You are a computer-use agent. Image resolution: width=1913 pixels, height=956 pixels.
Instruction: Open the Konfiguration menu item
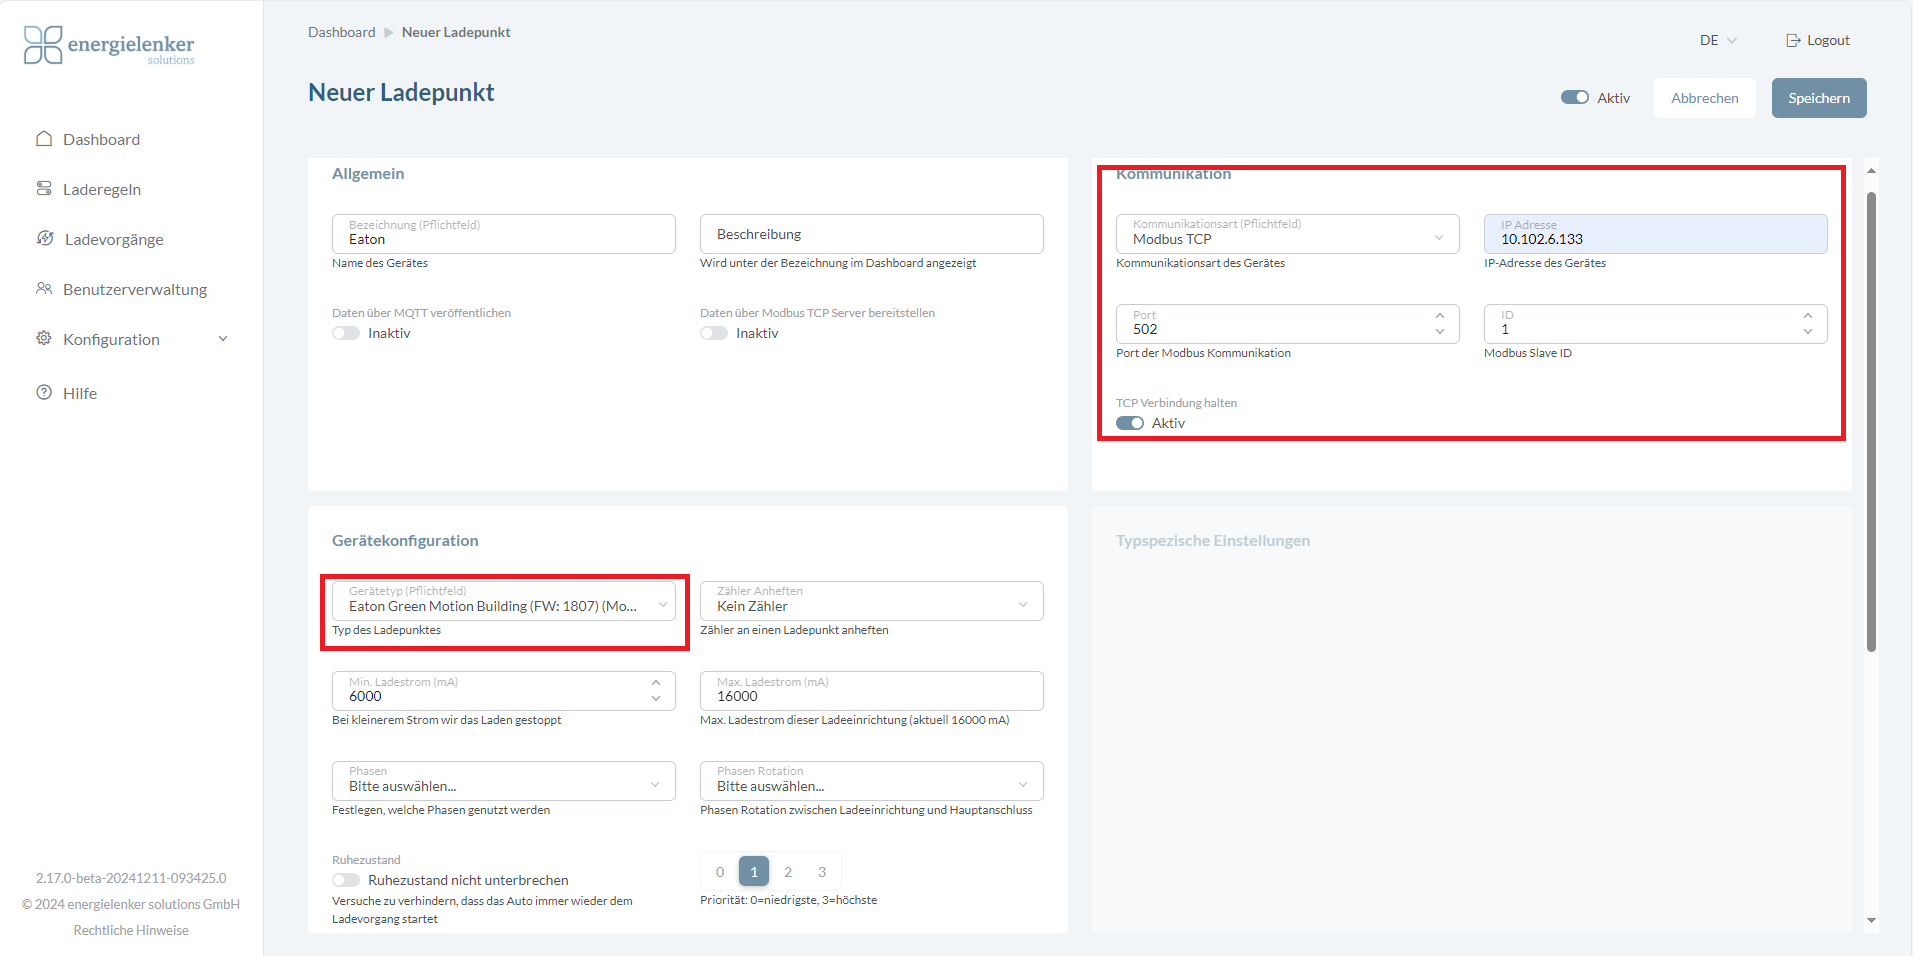111,339
